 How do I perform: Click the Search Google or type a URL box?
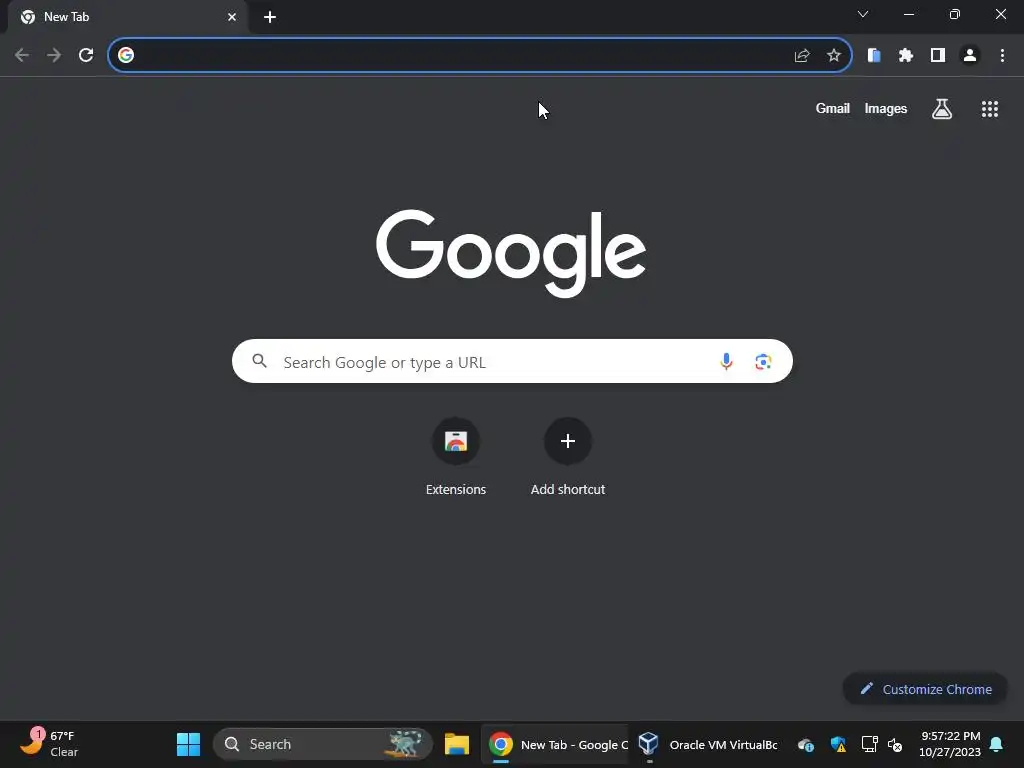pos(512,361)
